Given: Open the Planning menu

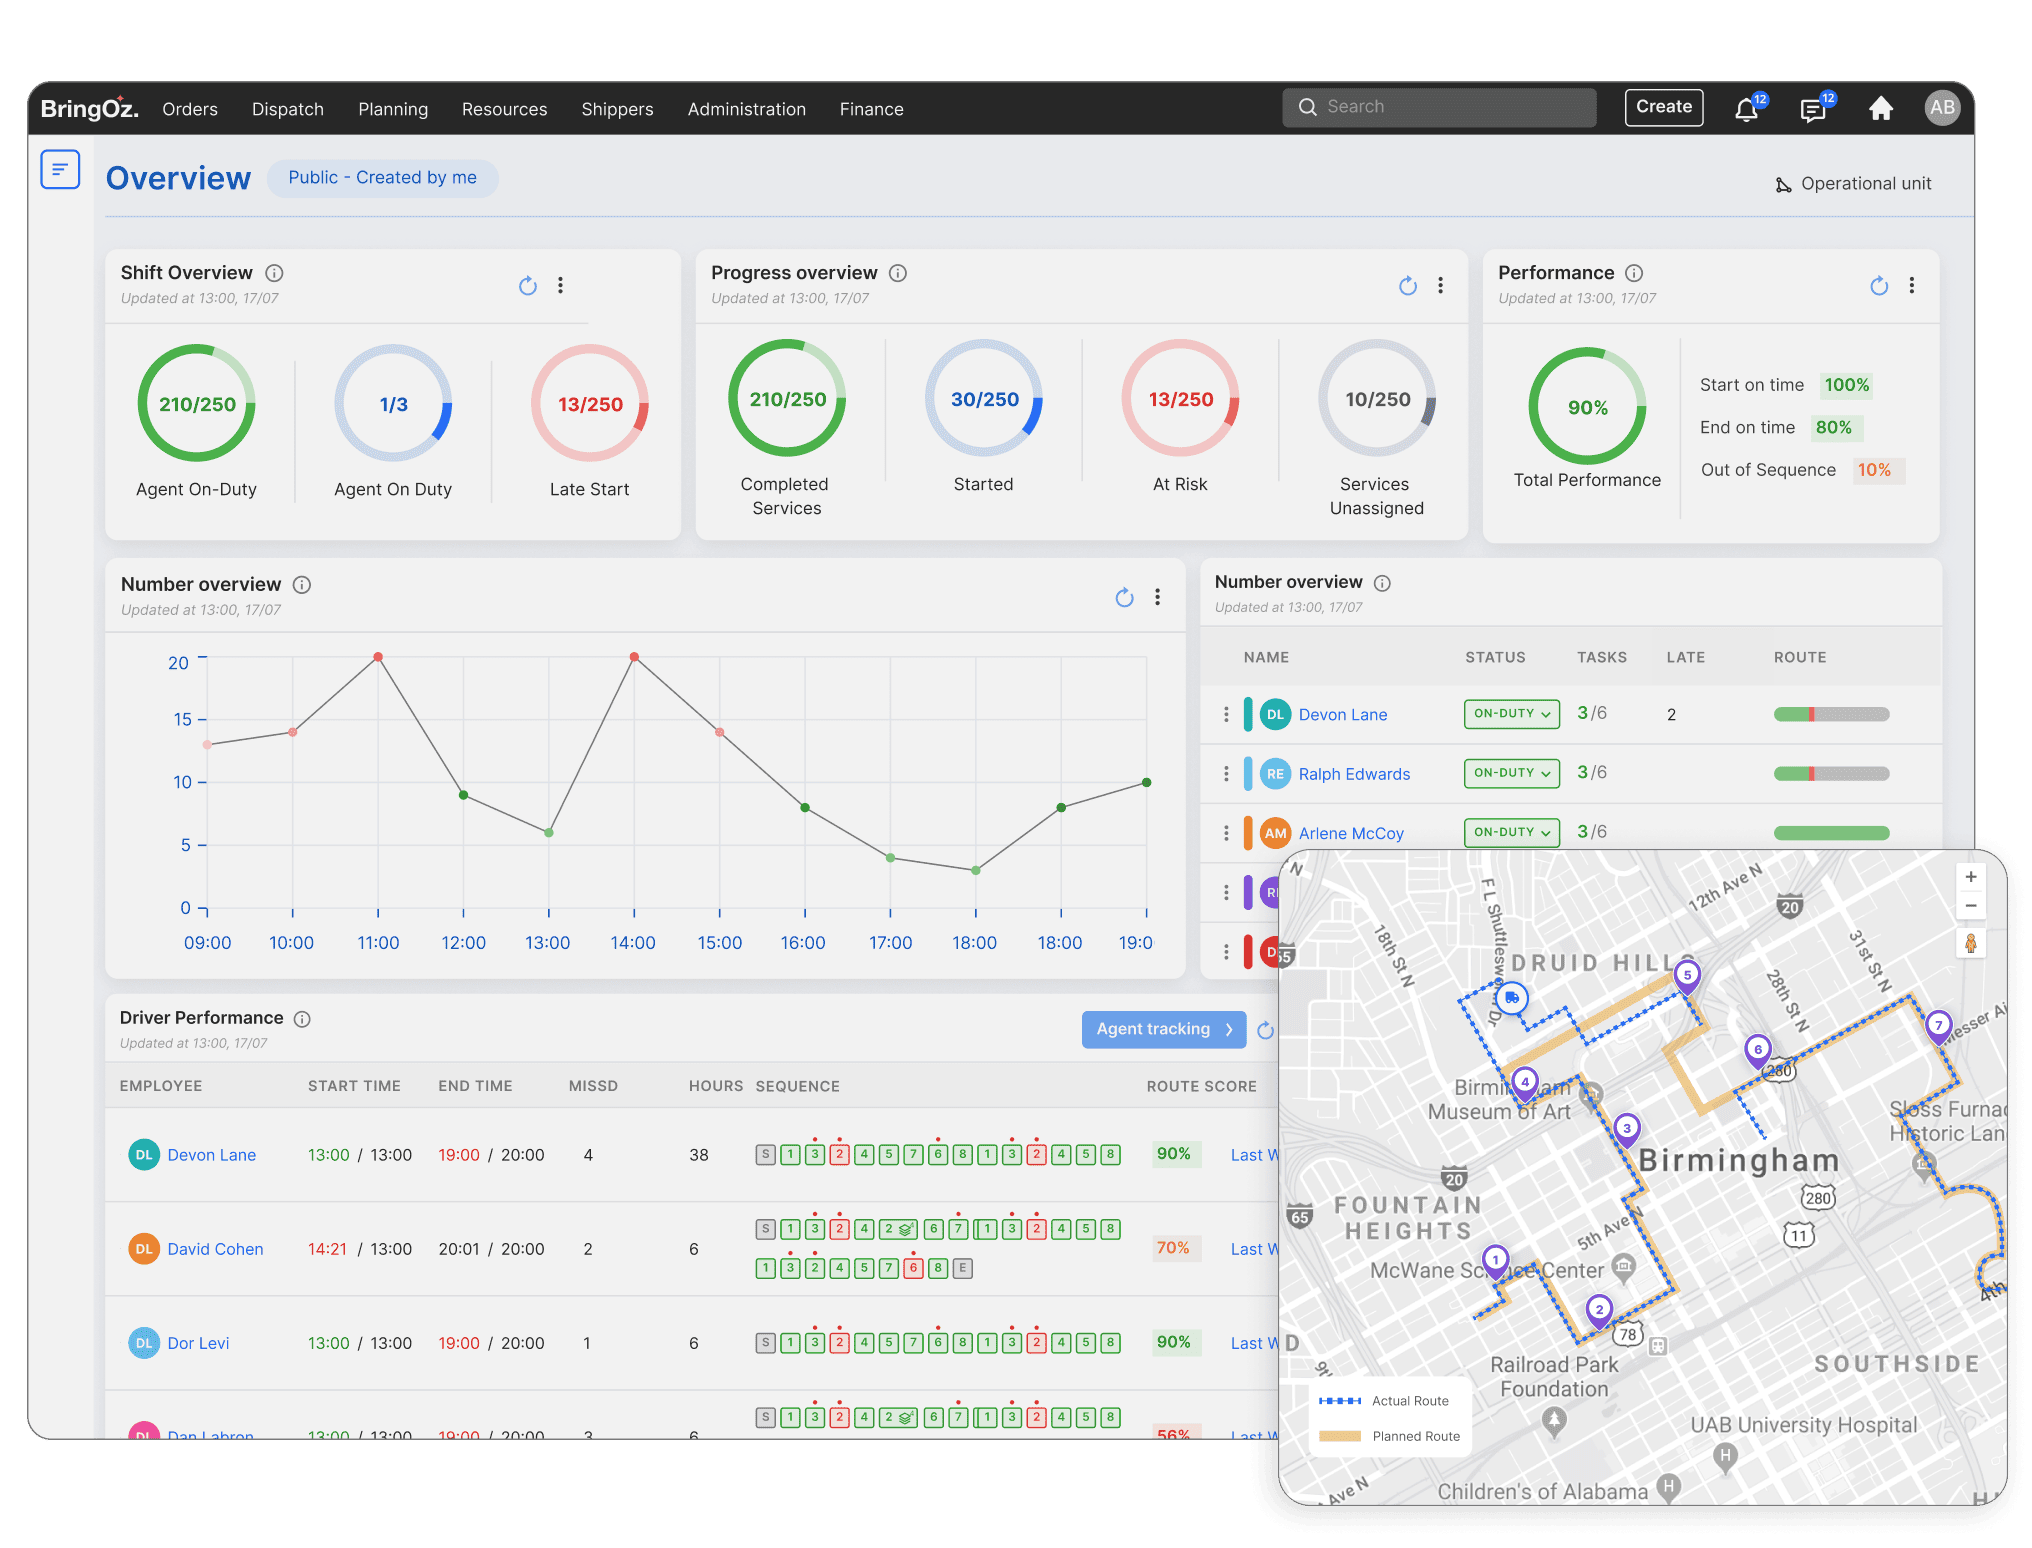Looking at the screenshot, I should click(x=393, y=109).
